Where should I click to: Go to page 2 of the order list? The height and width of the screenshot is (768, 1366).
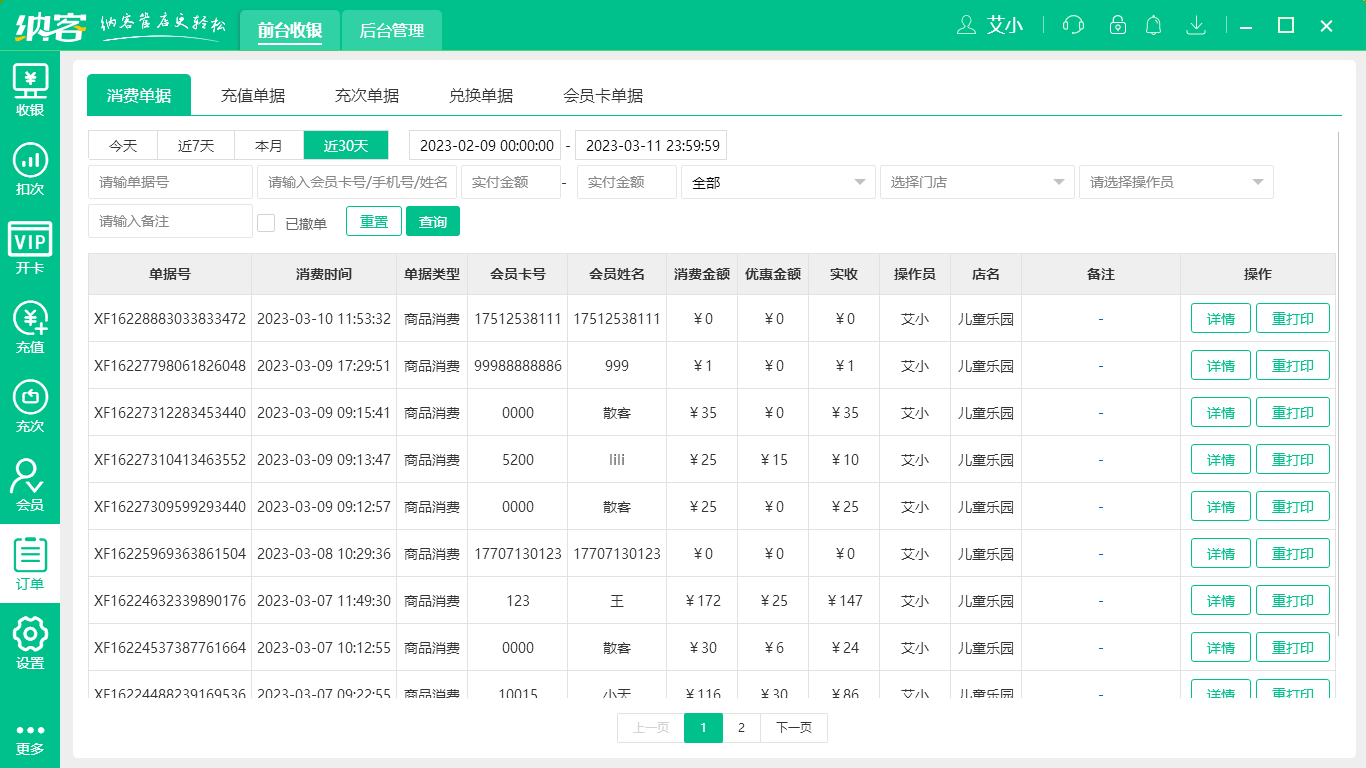[x=741, y=728]
